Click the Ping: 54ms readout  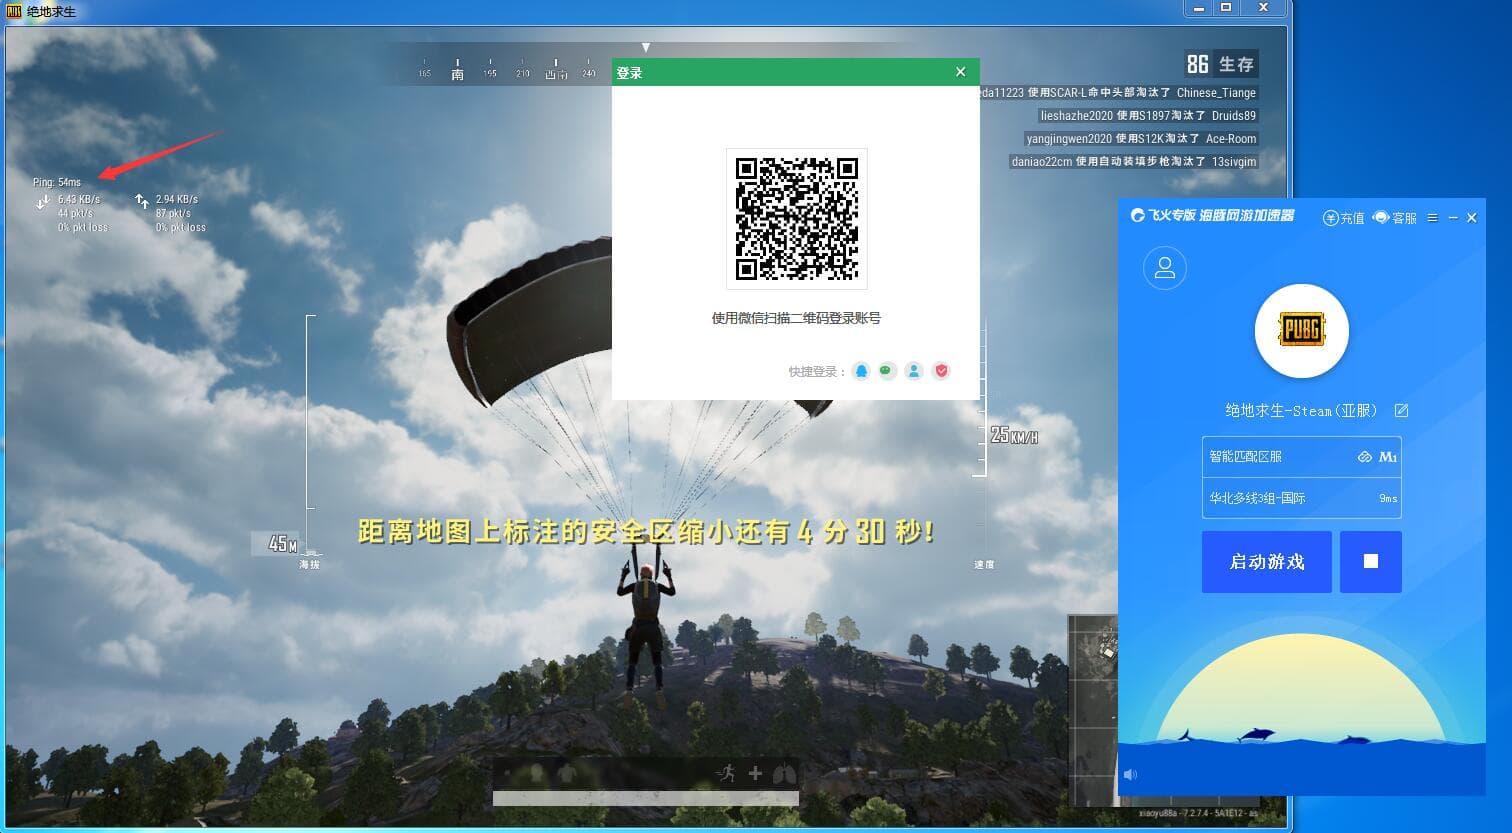pos(57,182)
